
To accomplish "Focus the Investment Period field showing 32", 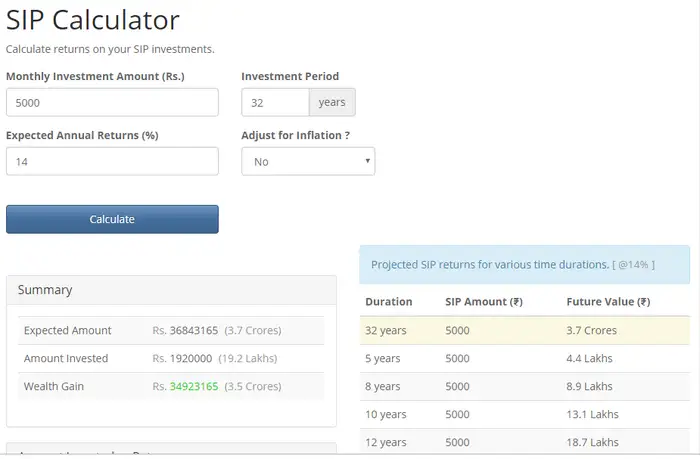I will click(x=275, y=102).
